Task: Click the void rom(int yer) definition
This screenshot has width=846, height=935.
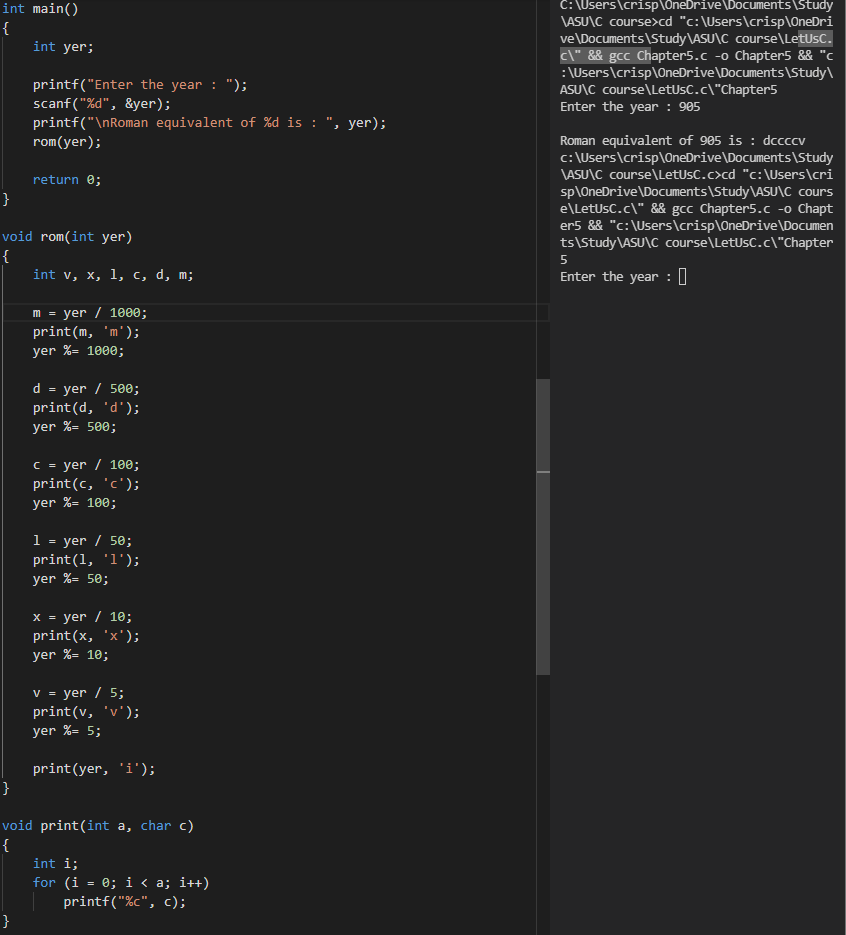Action: [65, 236]
